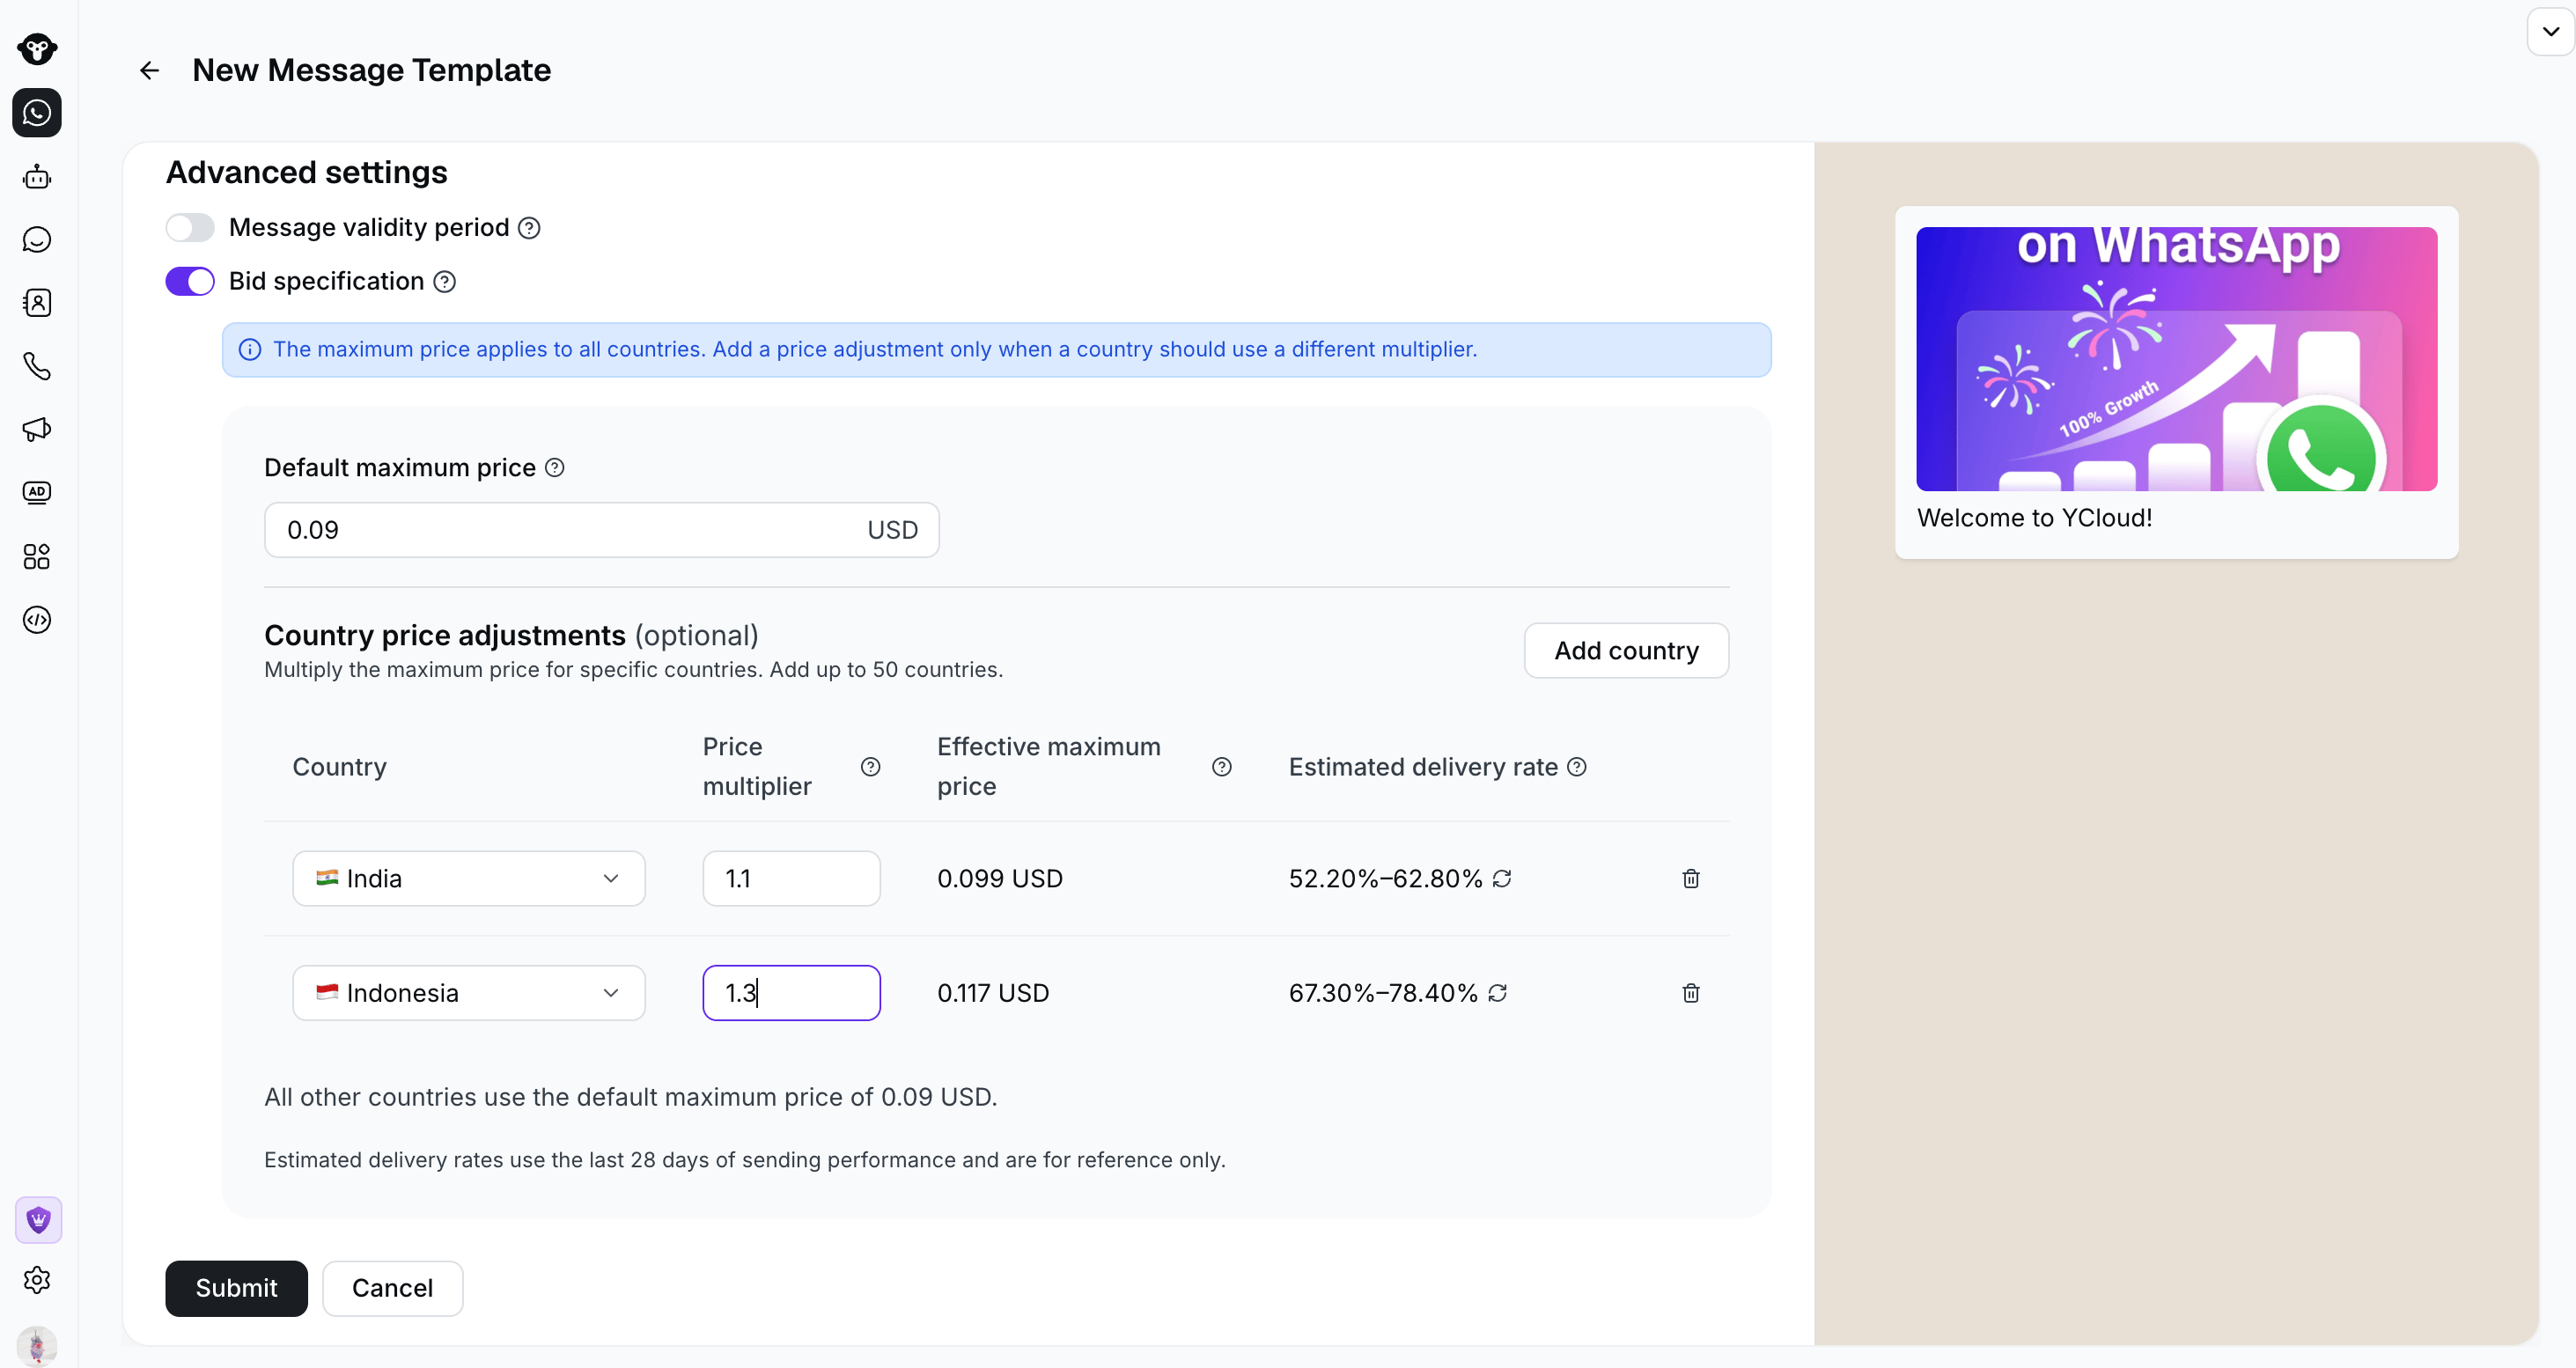Show help for Estimated delivery rate
The image size is (2576, 1368).
coord(1577,767)
